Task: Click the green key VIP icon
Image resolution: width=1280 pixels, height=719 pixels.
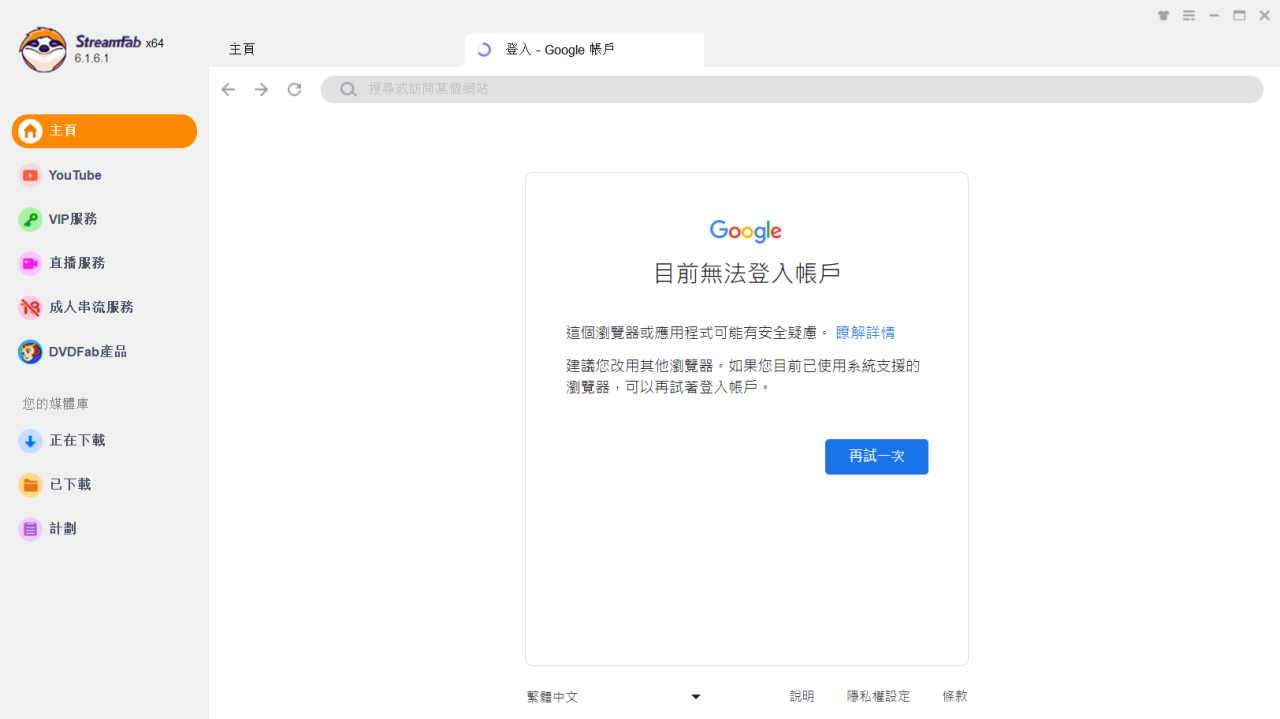Action: click(x=30, y=219)
